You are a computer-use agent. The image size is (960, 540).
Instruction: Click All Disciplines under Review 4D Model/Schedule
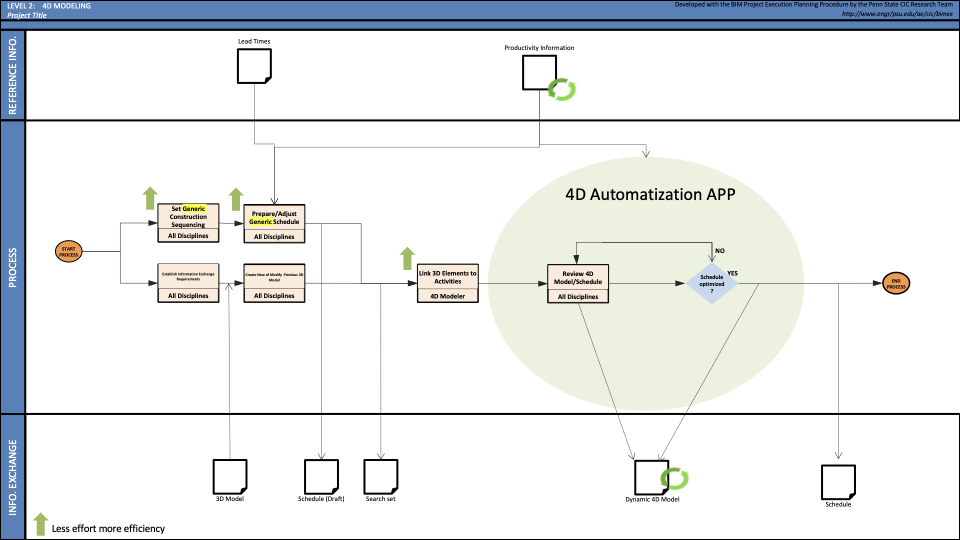[578, 297]
